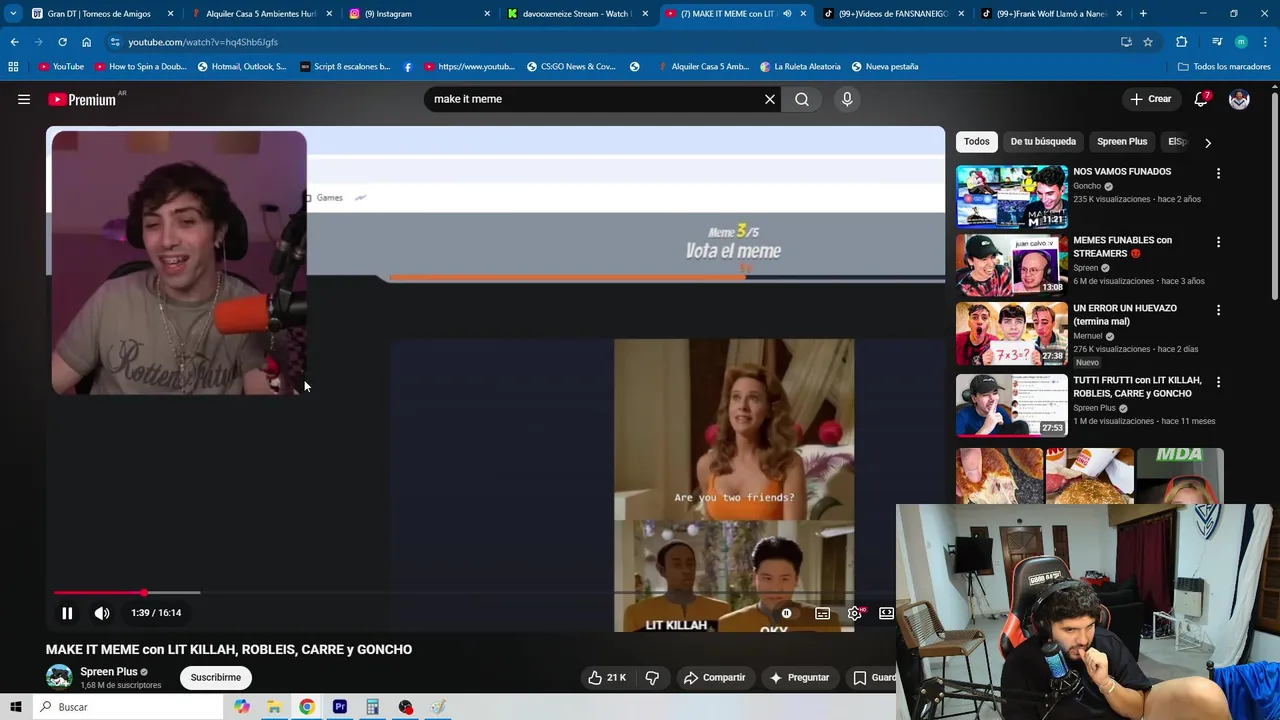The height and width of the screenshot is (720, 1280).
Task: Mute the MAKE IT MEME tab audio icon
Action: [x=787, y=14]
